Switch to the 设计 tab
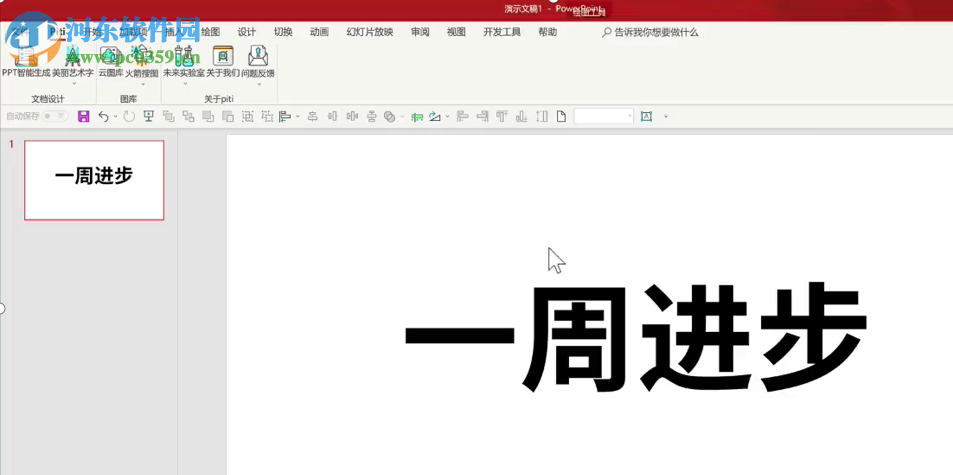The width and height of the screenshot is (953, 475). 247,32
